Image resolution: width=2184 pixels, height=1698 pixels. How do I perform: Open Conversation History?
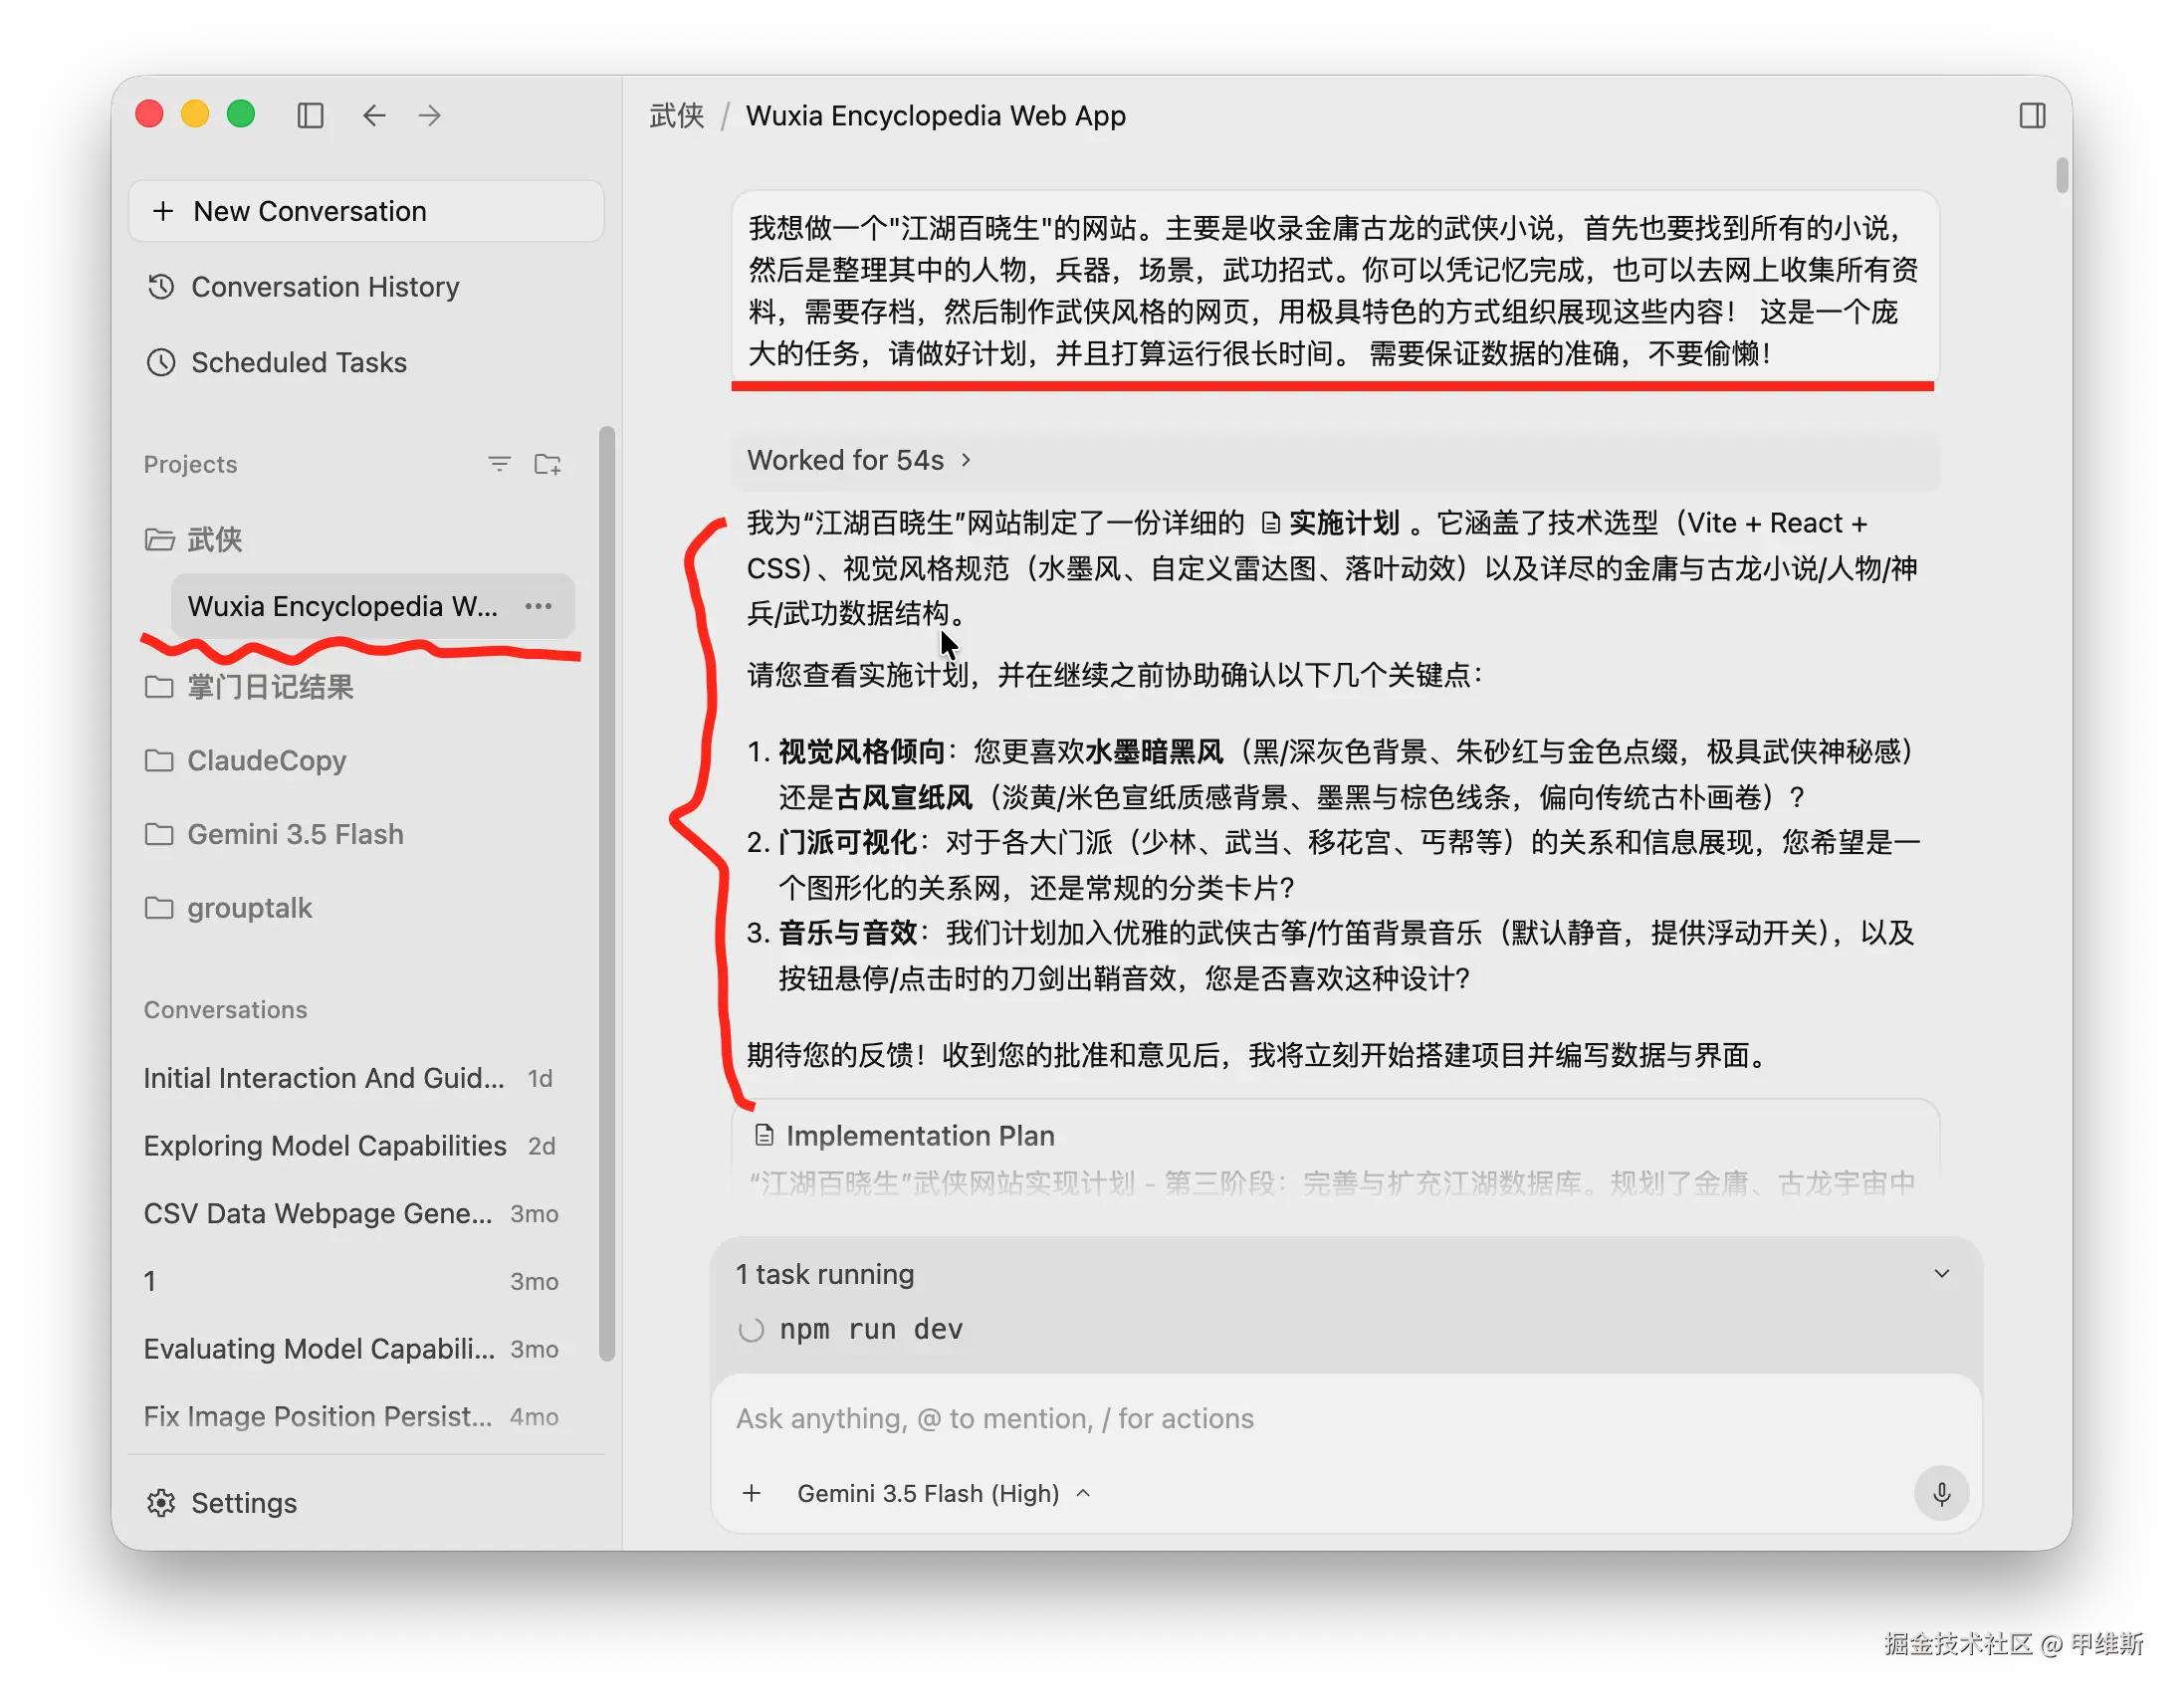point(325,287)
